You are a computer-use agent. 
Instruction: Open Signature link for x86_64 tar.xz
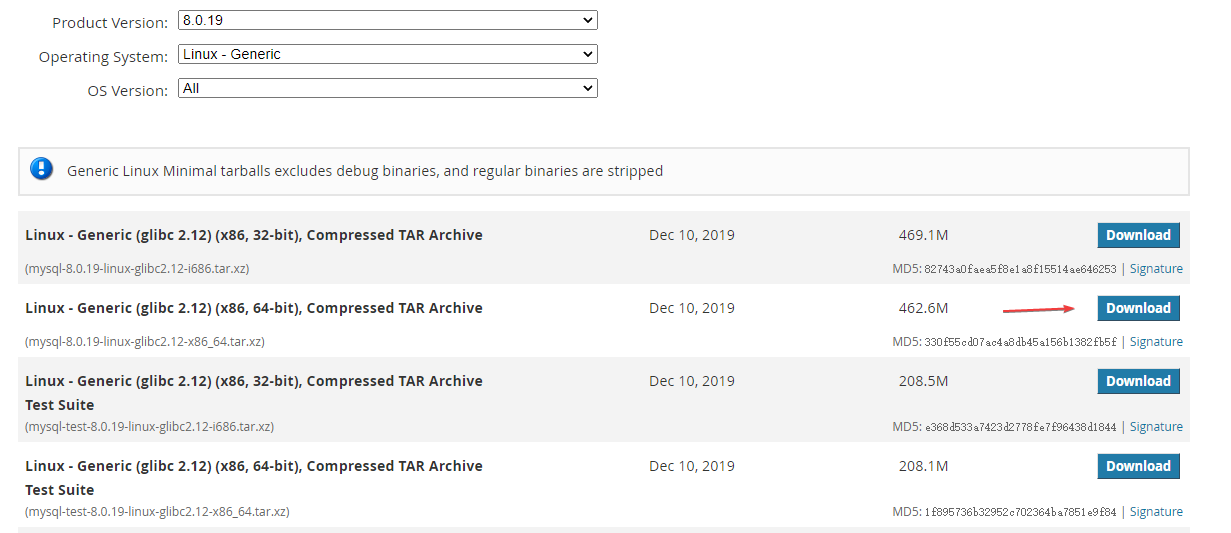point(1156,342)
